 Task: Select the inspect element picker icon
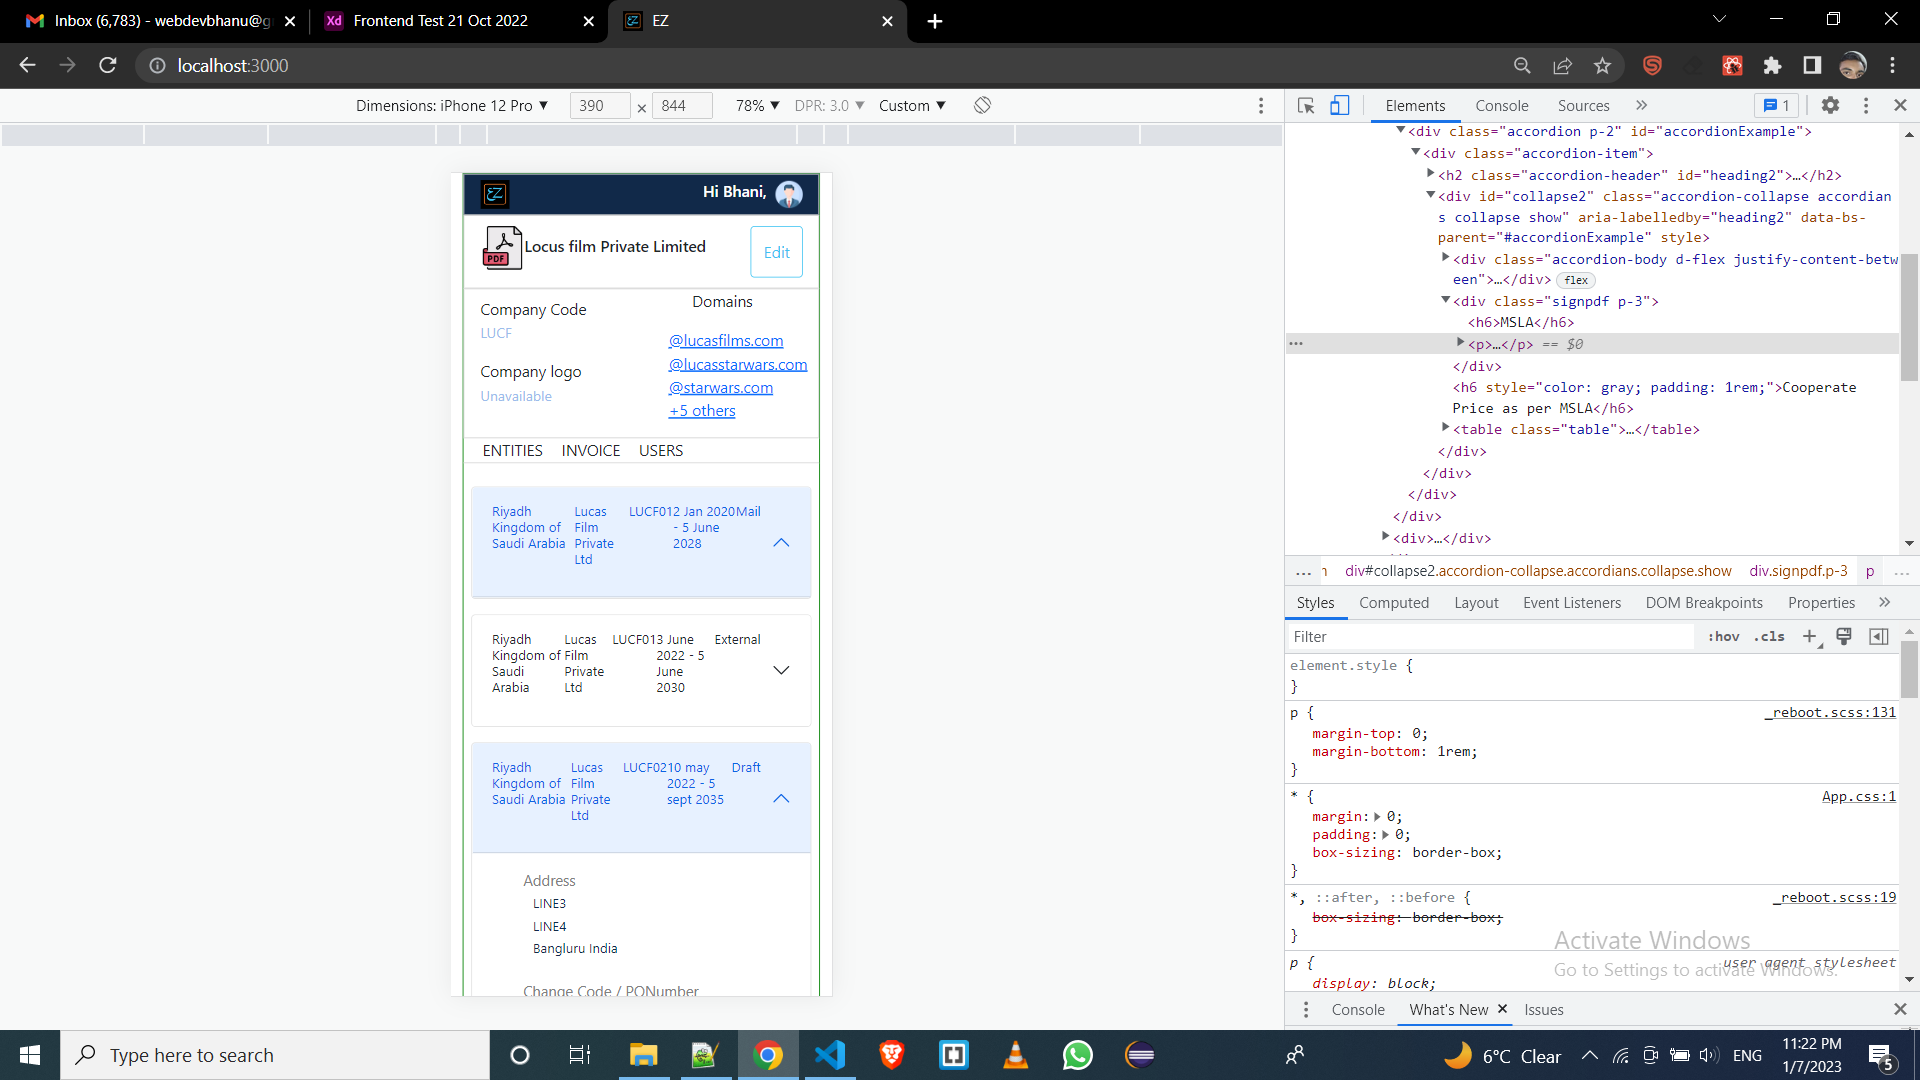[x=1306, y=105]
